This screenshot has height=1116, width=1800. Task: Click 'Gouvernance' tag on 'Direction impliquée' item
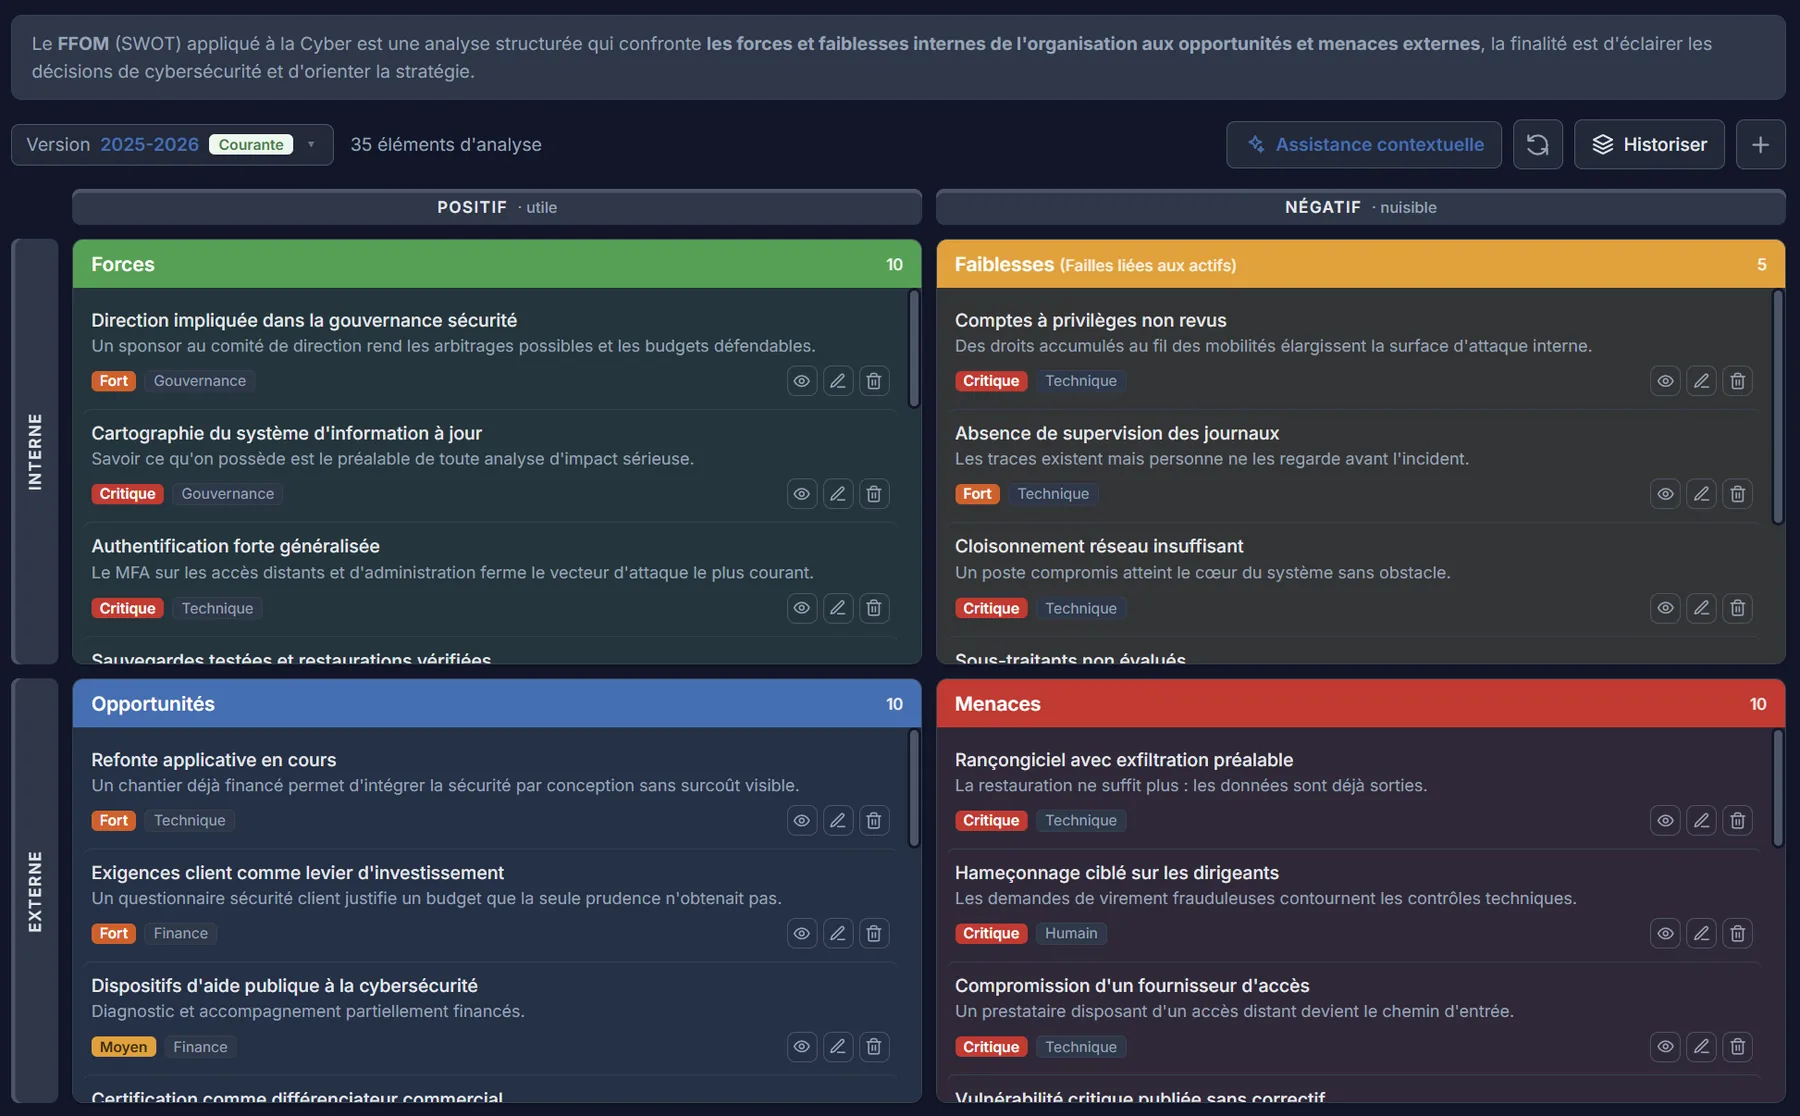(200, 381)
